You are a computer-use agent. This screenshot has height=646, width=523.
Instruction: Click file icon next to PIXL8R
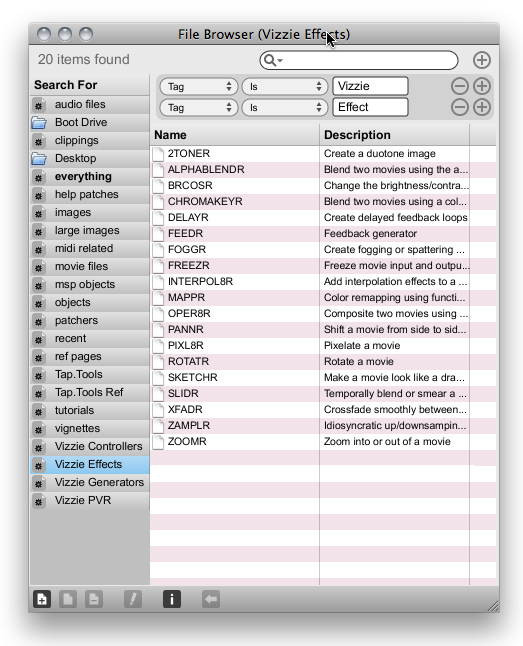(158, 346)
